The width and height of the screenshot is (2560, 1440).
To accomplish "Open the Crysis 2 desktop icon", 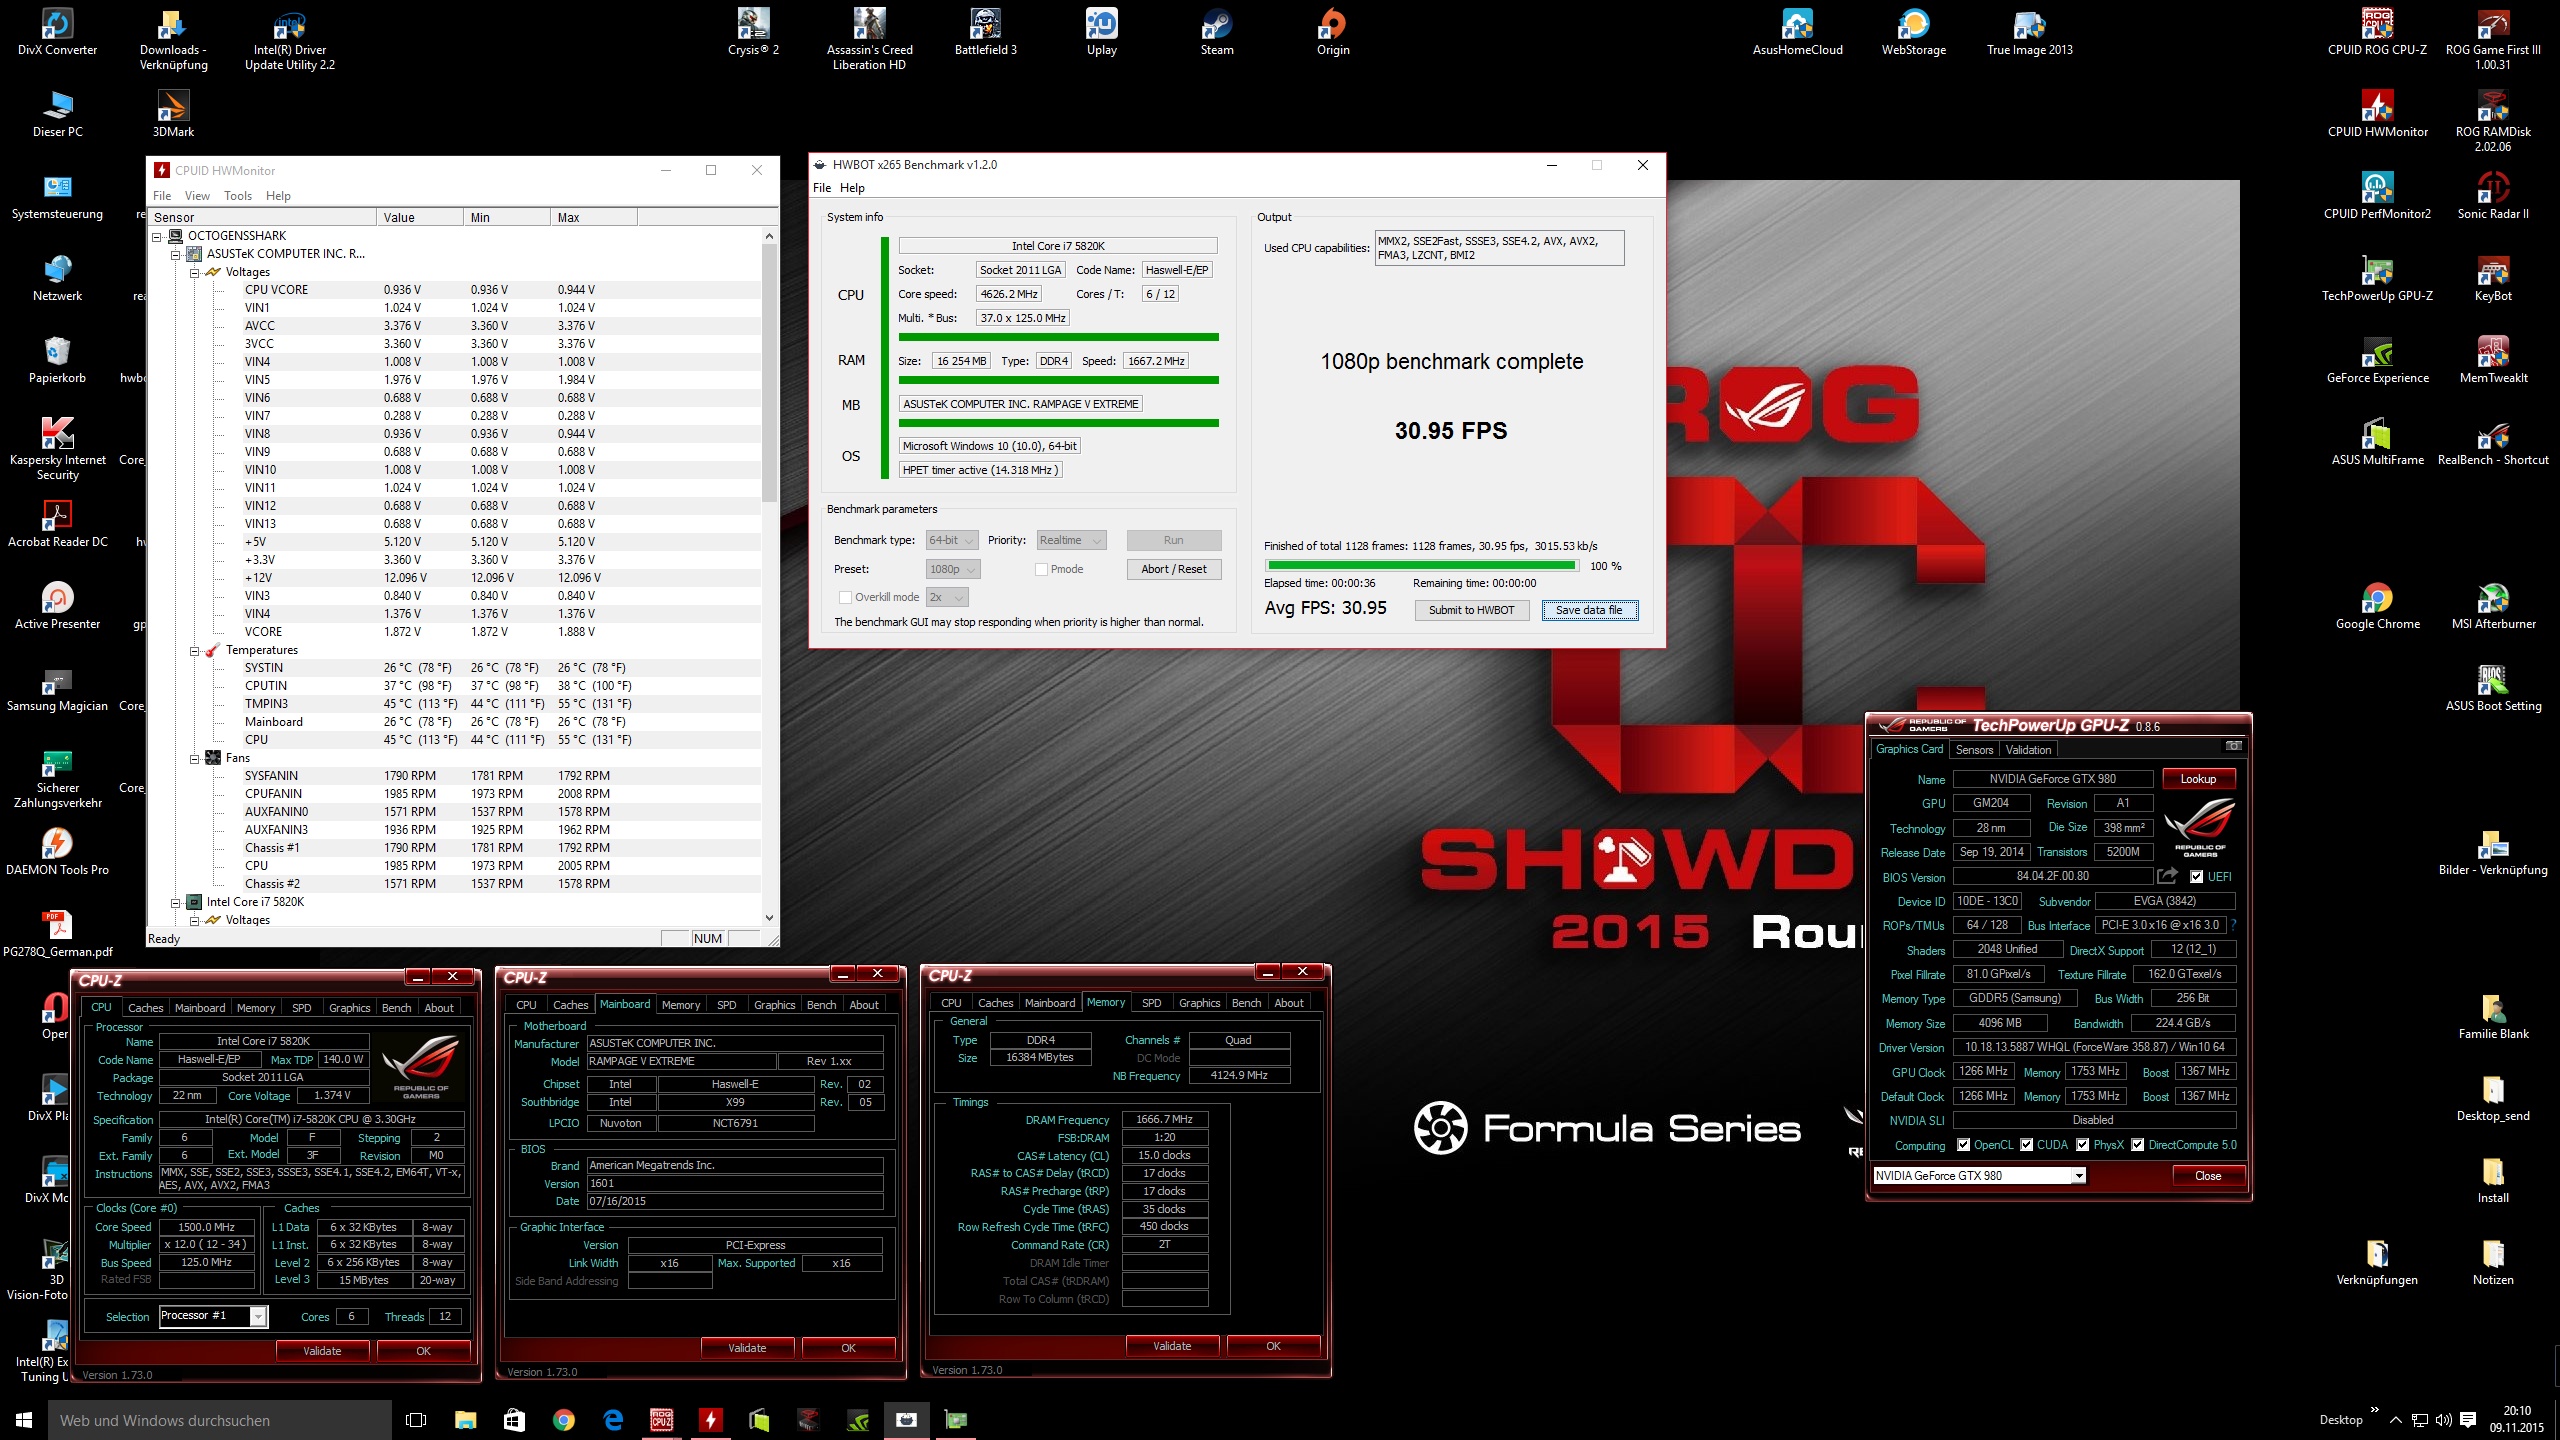I will click(x=753, y=31).
